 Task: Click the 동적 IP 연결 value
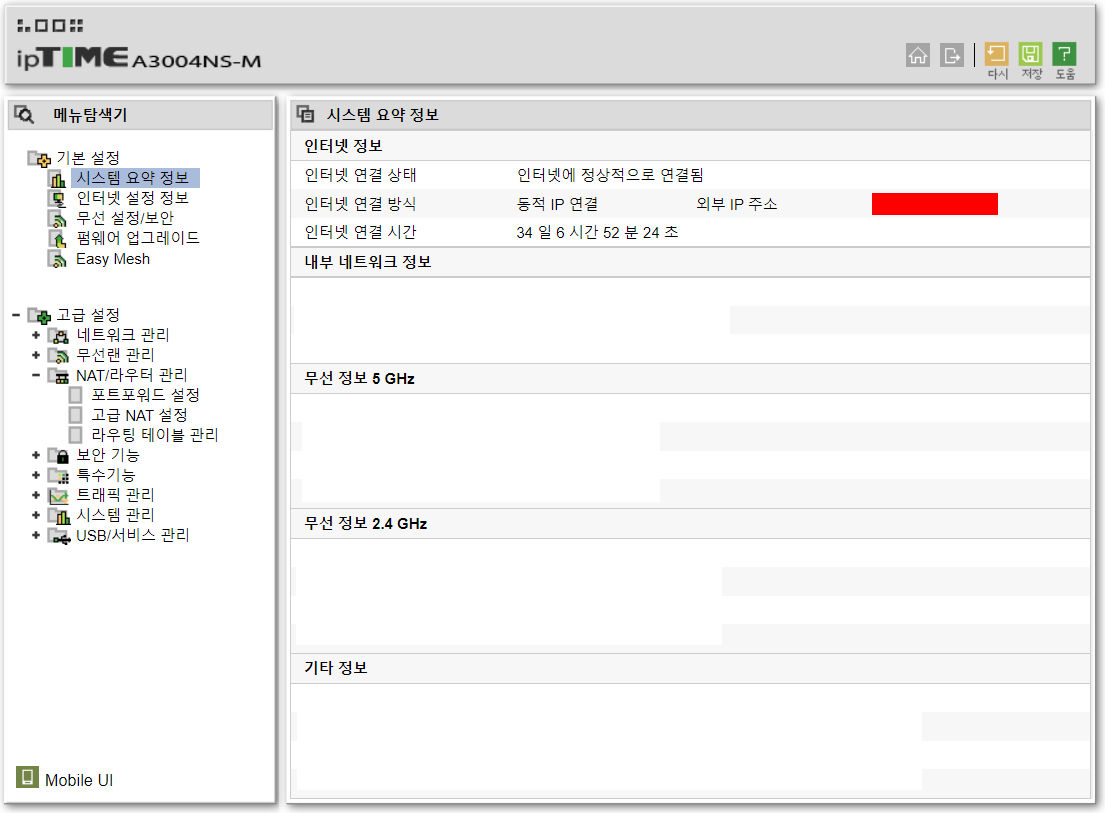click(x=557, y=204)
